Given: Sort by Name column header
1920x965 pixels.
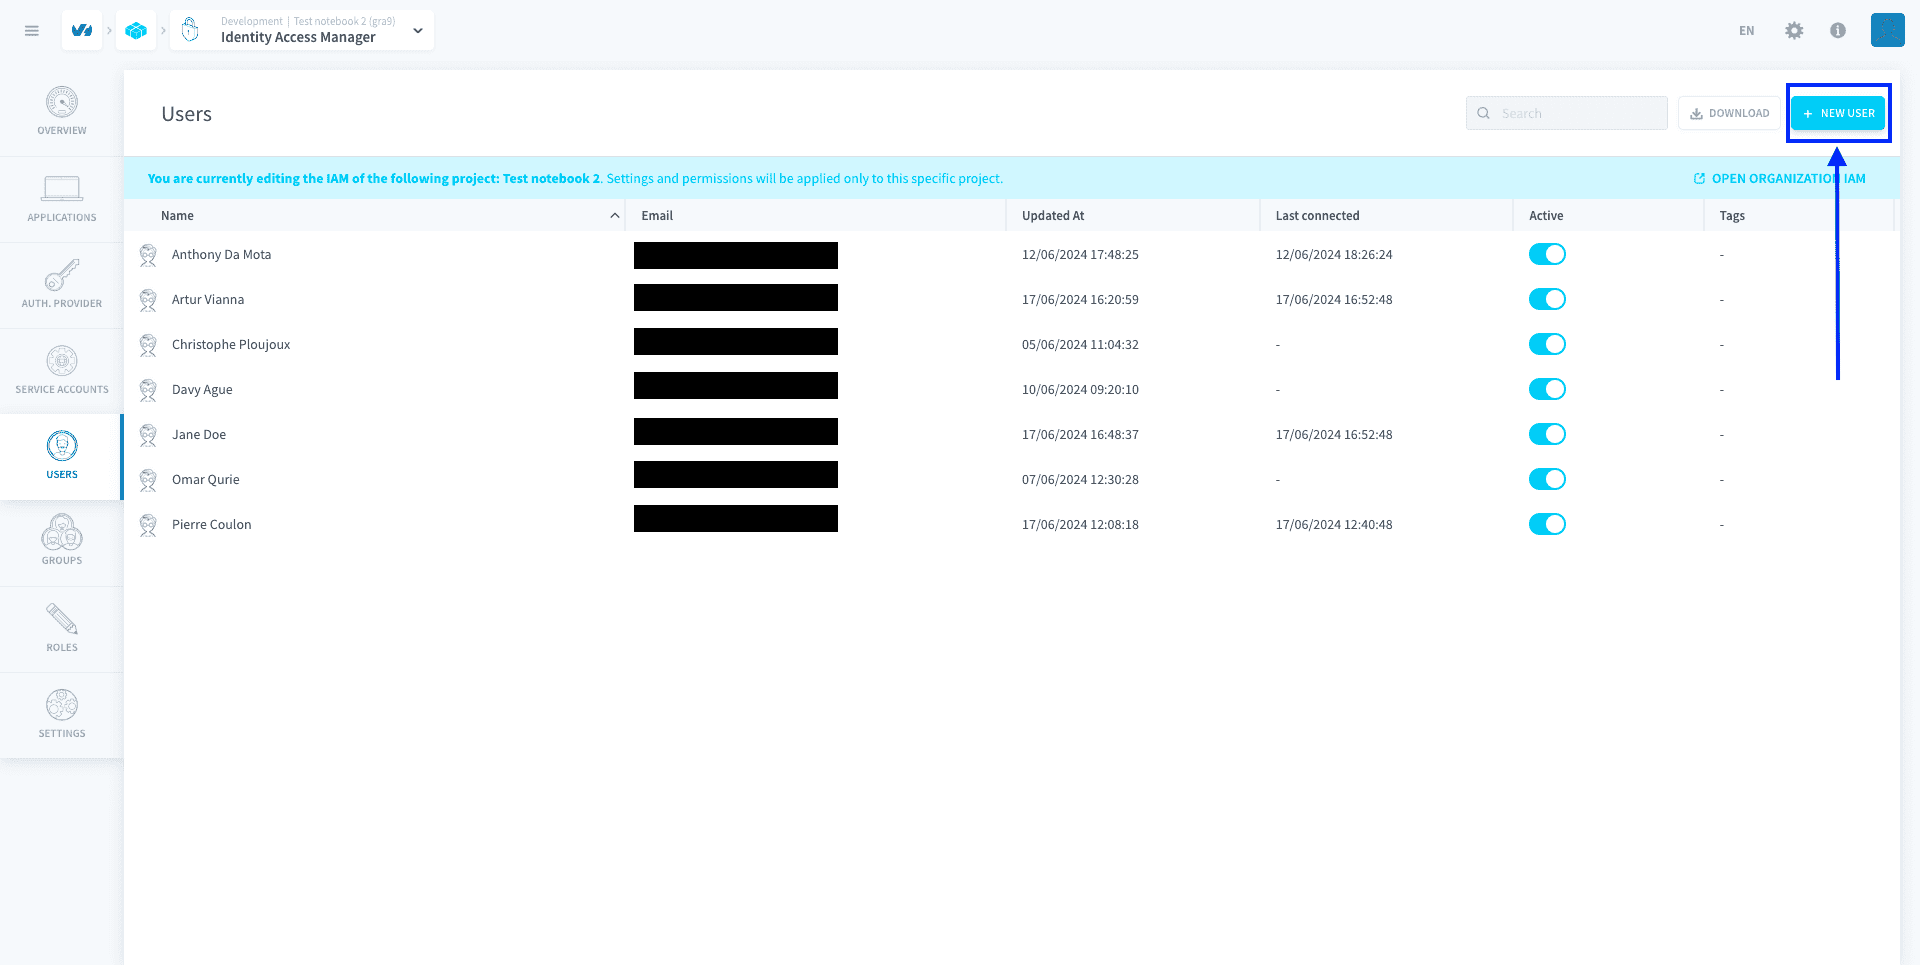Looking at the screenshot, I should coord(177,216).
